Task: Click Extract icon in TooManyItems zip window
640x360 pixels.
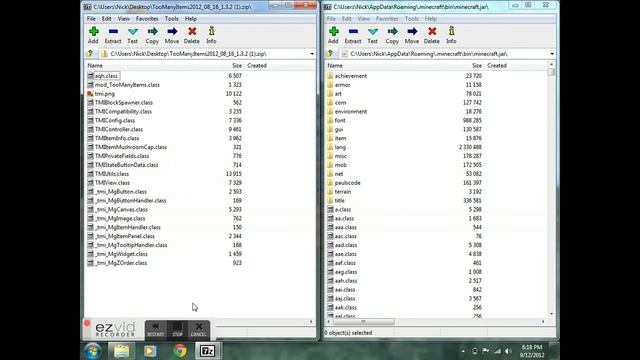Action: click(113, 31)
